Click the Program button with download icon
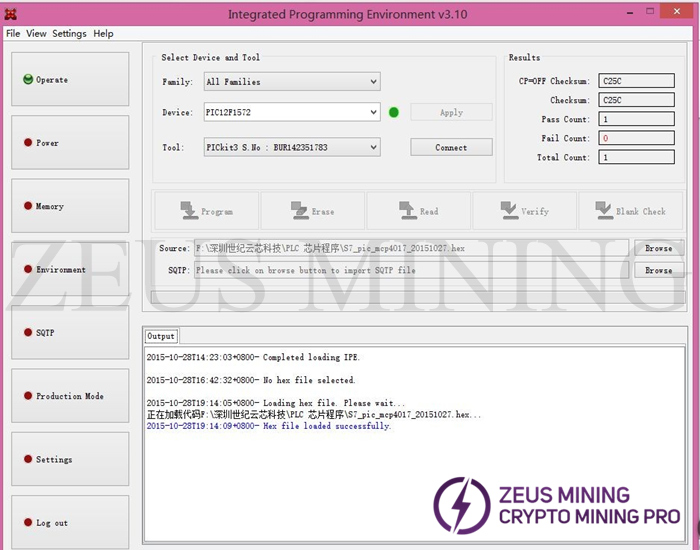This screenshot has height=550, width=700. 206,211
